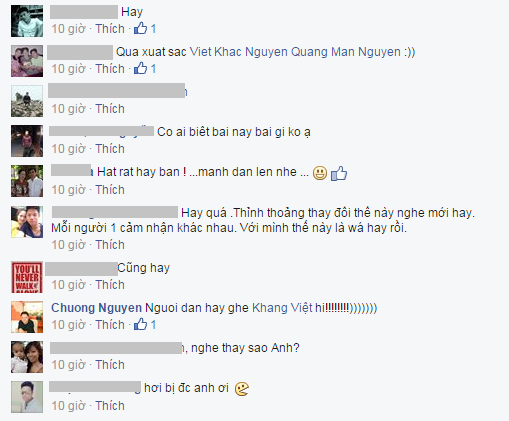Click like count thumb on Chuong Nguyen's comment

140,325
